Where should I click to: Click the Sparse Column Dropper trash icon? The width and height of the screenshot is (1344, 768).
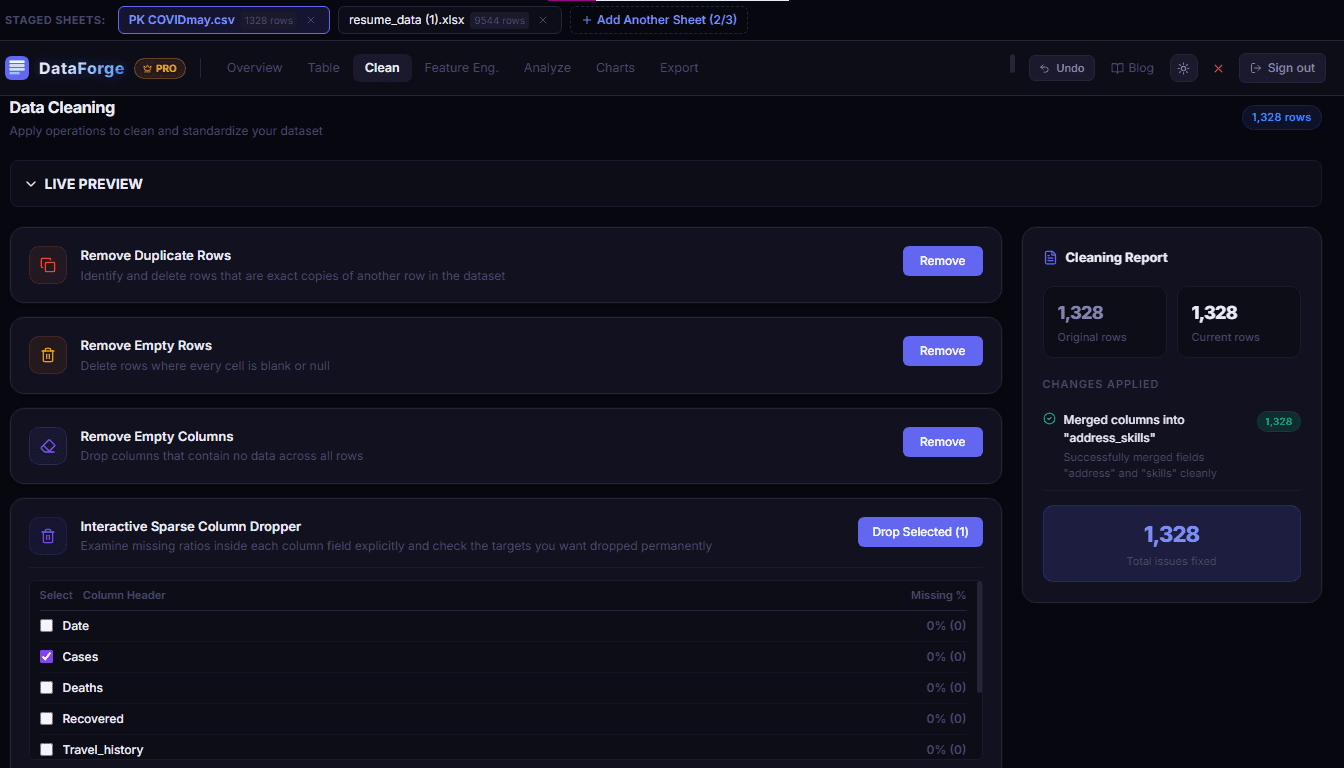coord(48,536)
